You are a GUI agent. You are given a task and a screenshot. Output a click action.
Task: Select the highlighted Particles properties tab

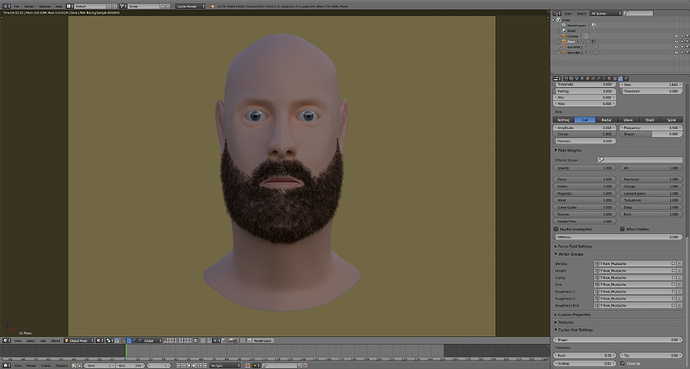pyautogui.click(x=620, y=78)
